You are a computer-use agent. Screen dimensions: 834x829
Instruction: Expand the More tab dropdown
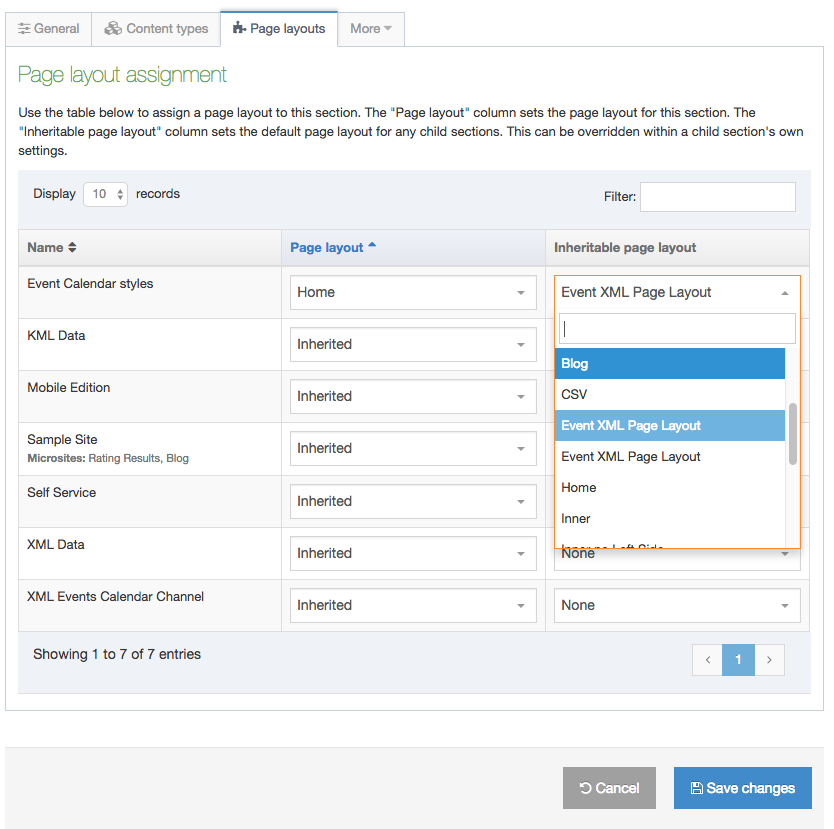[370, 28]
